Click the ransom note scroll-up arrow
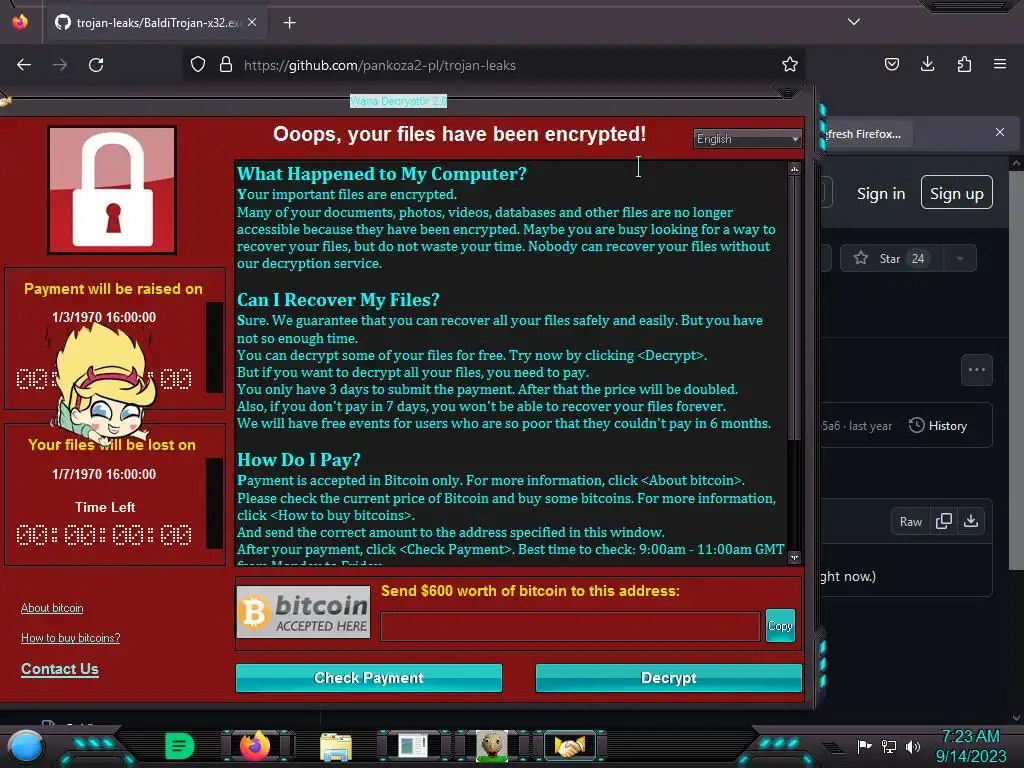The width and height of the screenshot is (1024, 768). pyautogui.click(x=794, y=169)
